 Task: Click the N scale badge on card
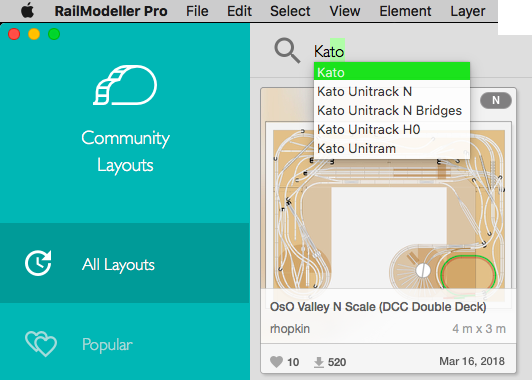[496, 100]
